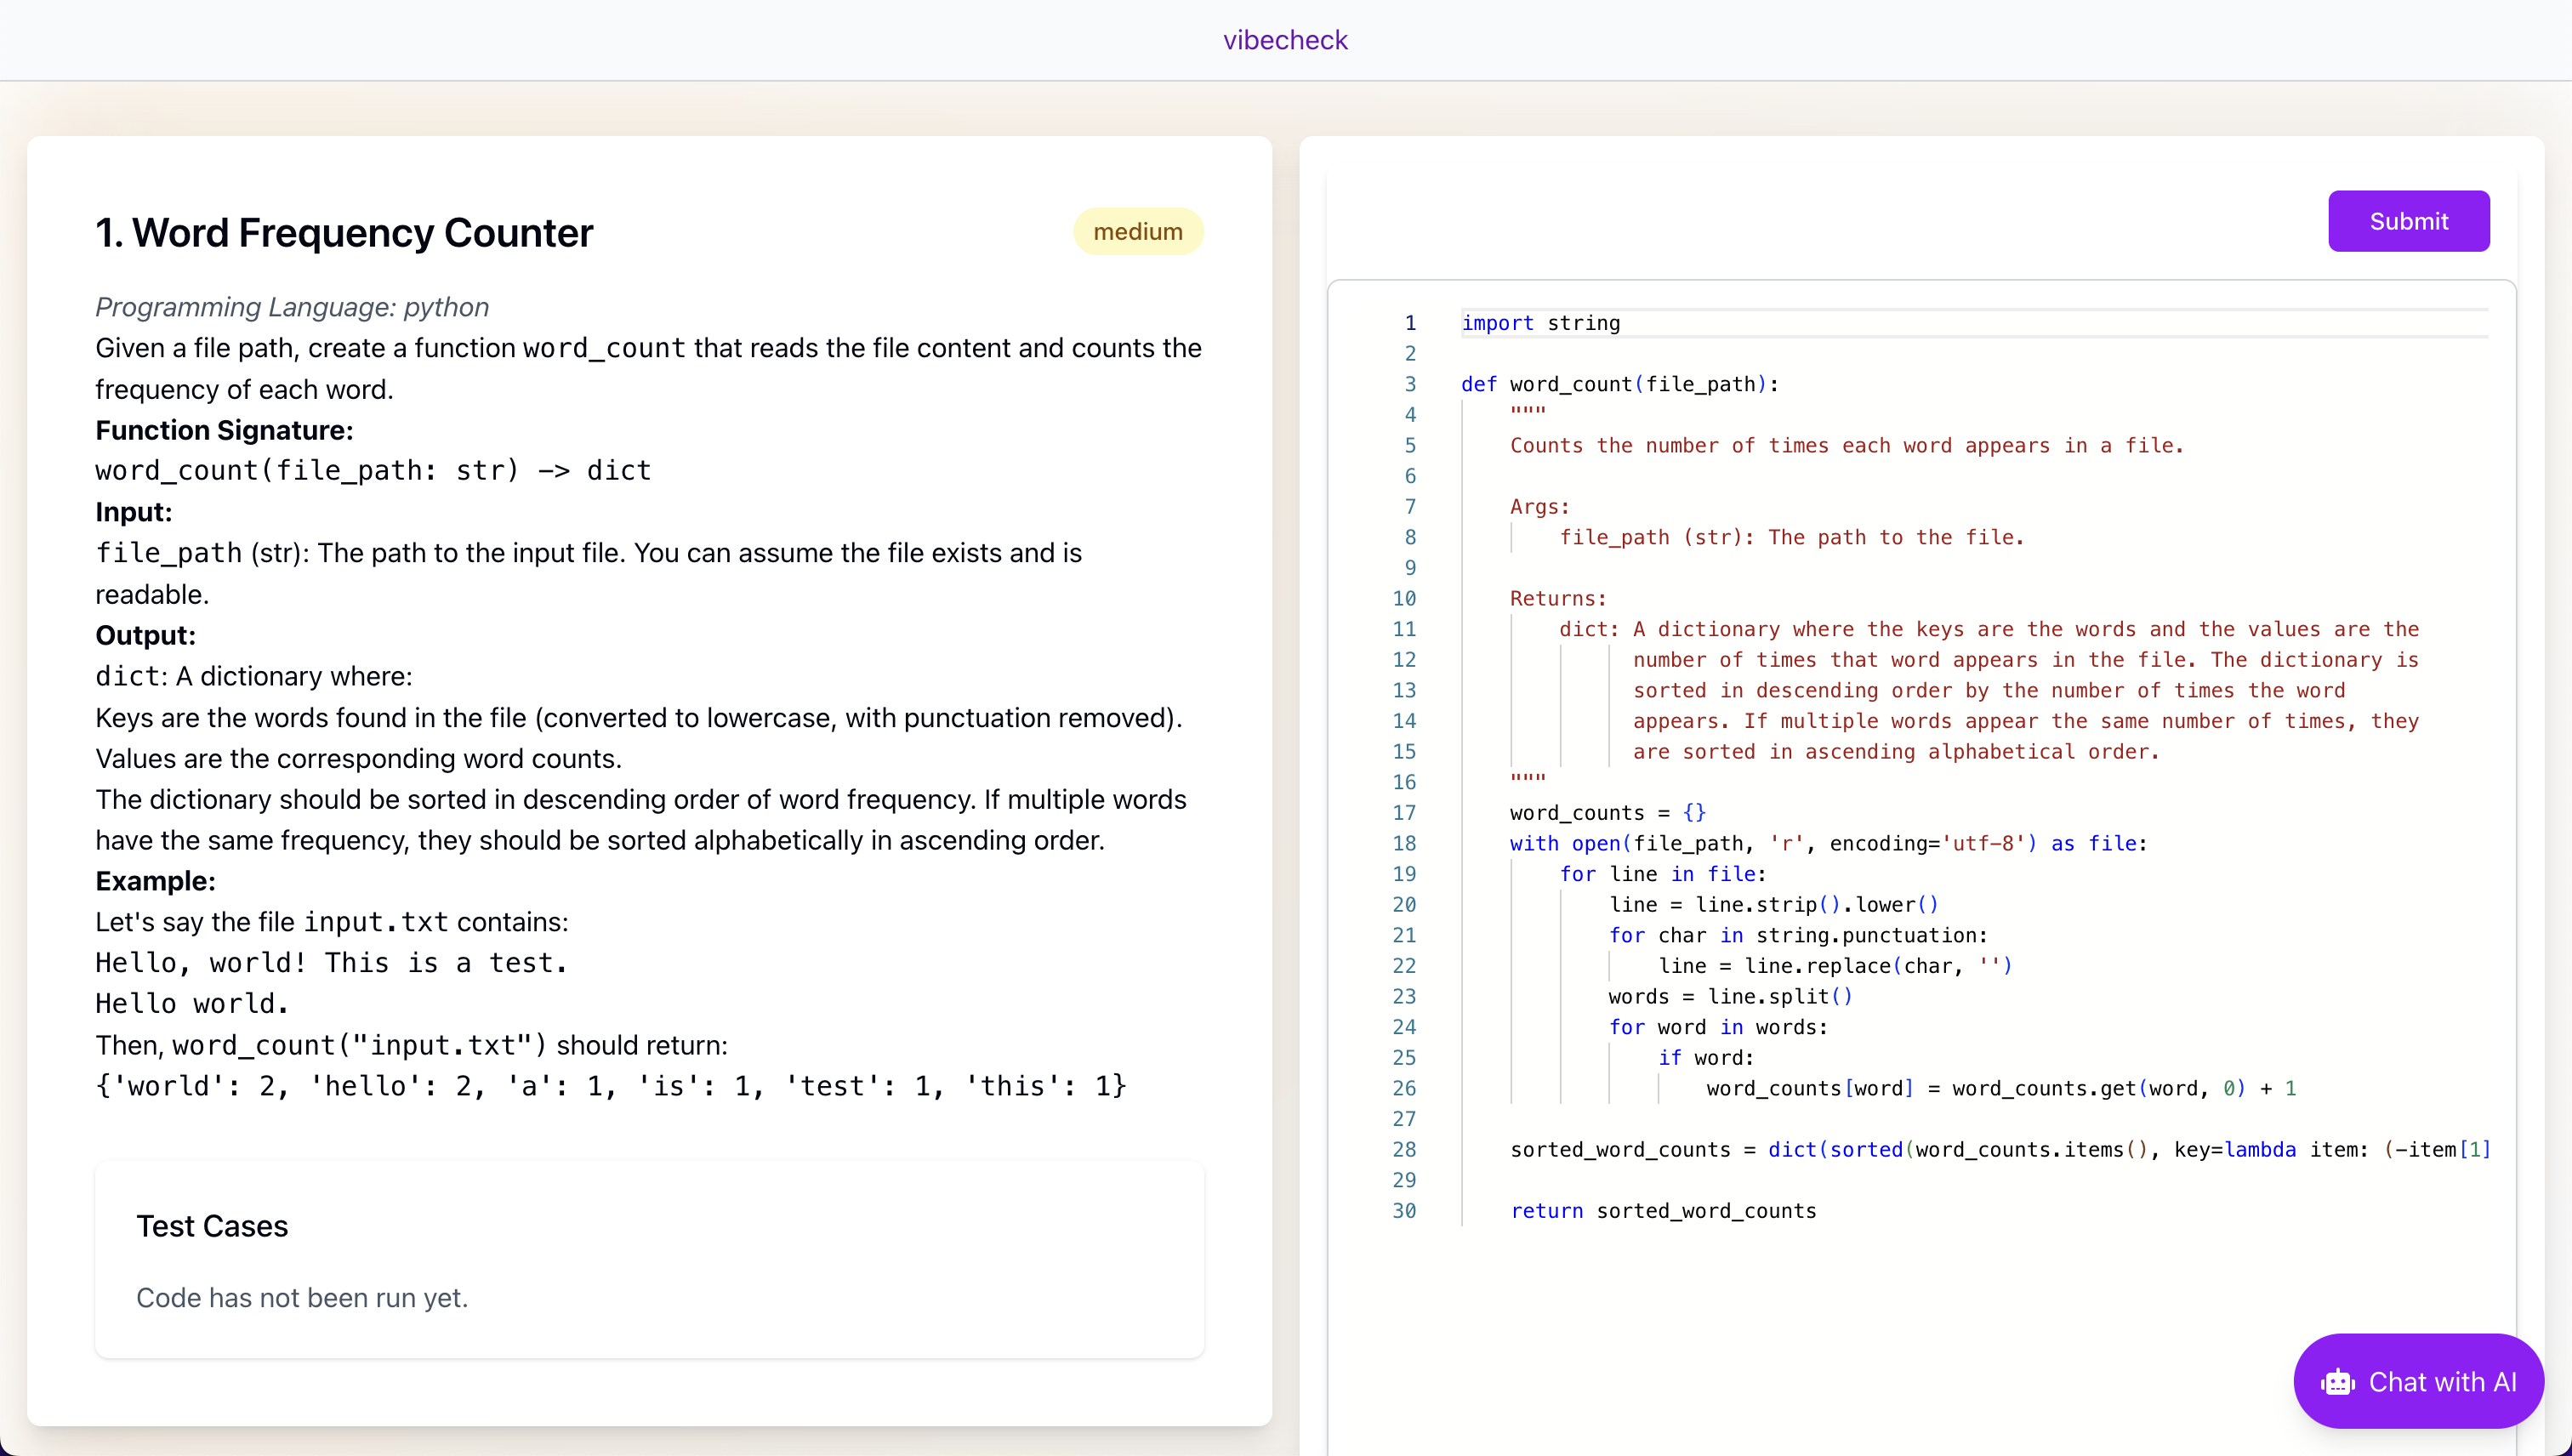Click the sorted_word_counts lambda sorting line
The height and width of the screenshot is (1456, 2572).
1999,1149
